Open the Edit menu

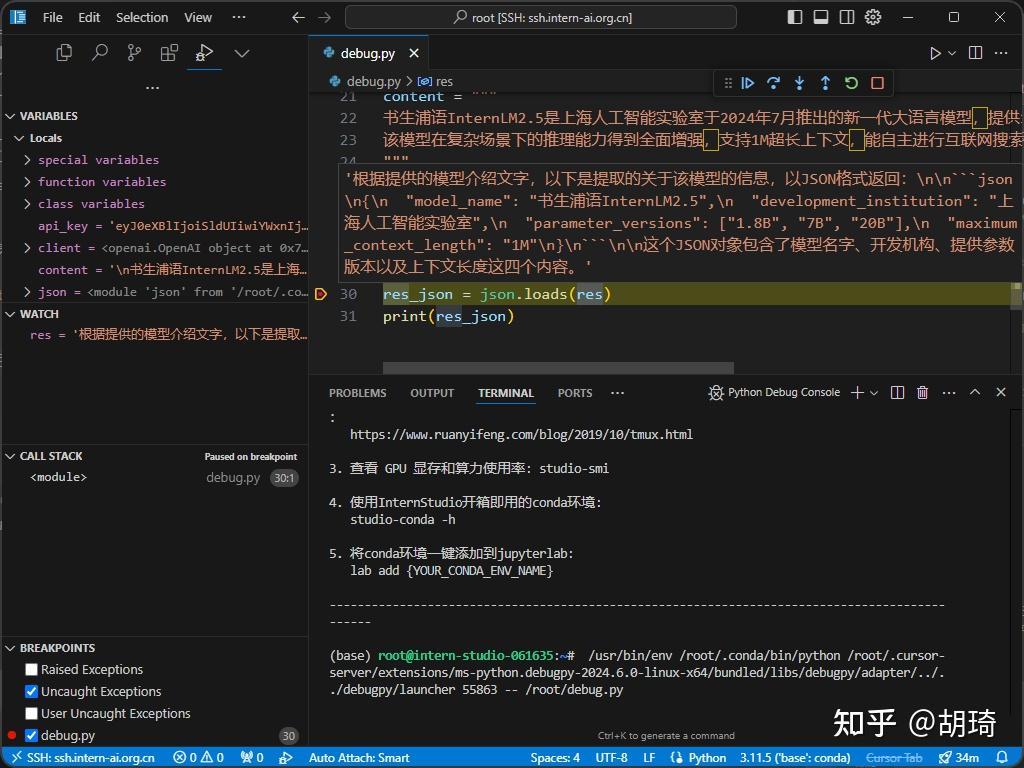[89, 18]
